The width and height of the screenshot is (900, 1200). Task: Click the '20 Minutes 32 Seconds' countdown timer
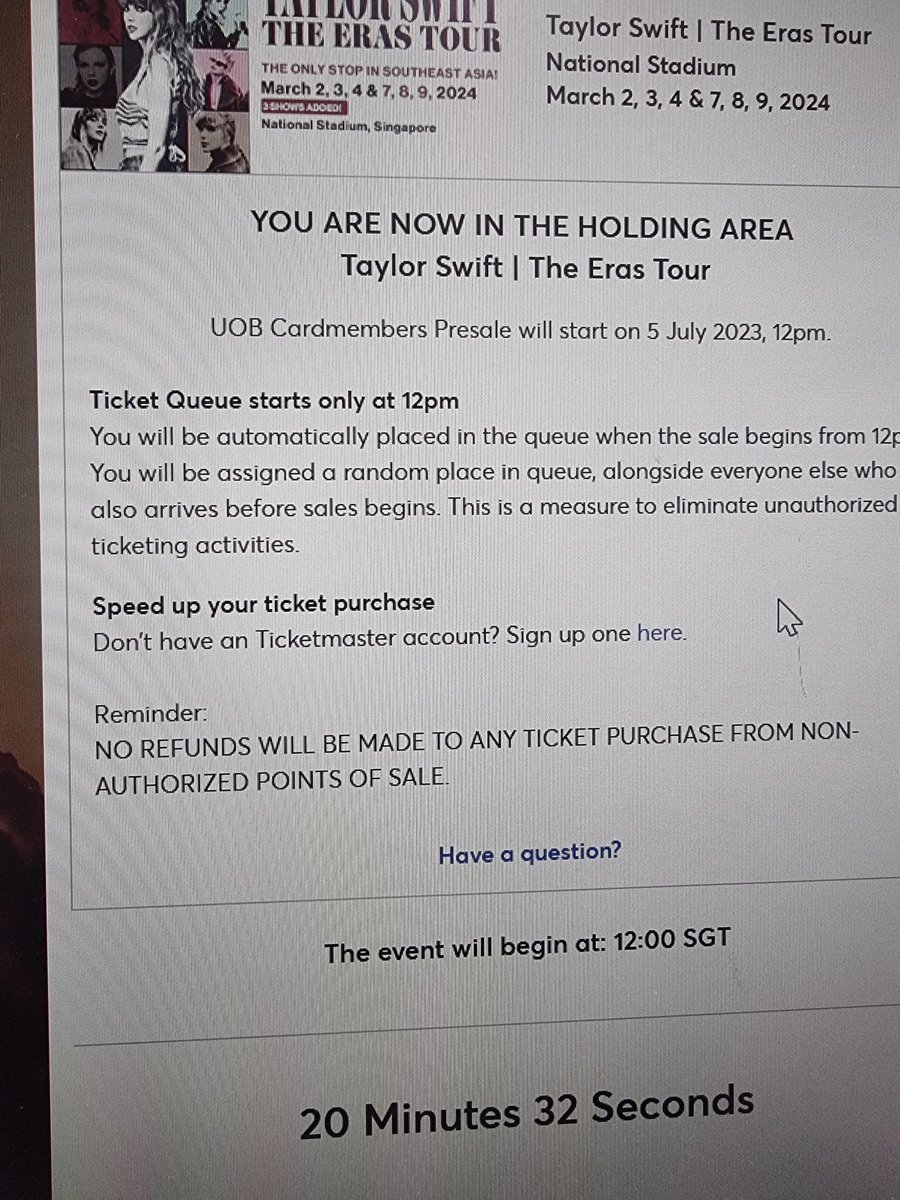(x=526, y=1110)
